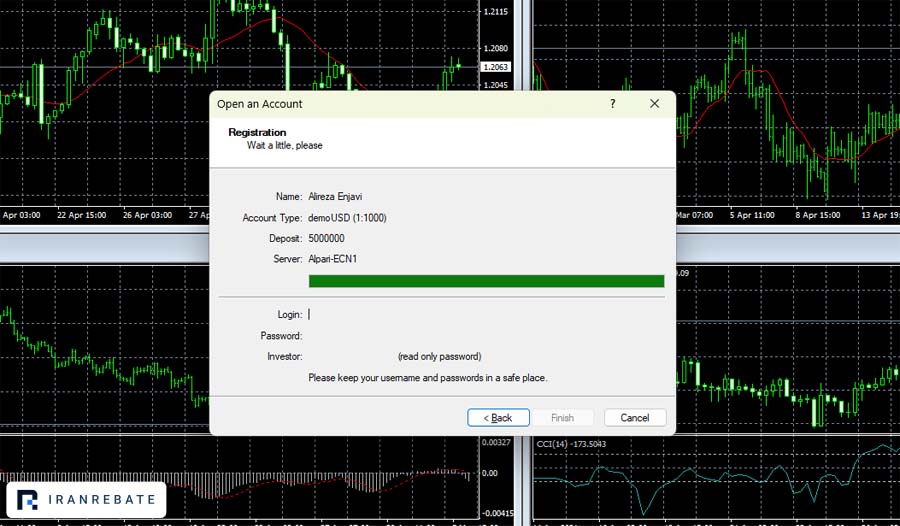The height and width of the screenshot is (526, 900).
Task: Click the Back button in the dialog
Action: [x=498, y=417]
